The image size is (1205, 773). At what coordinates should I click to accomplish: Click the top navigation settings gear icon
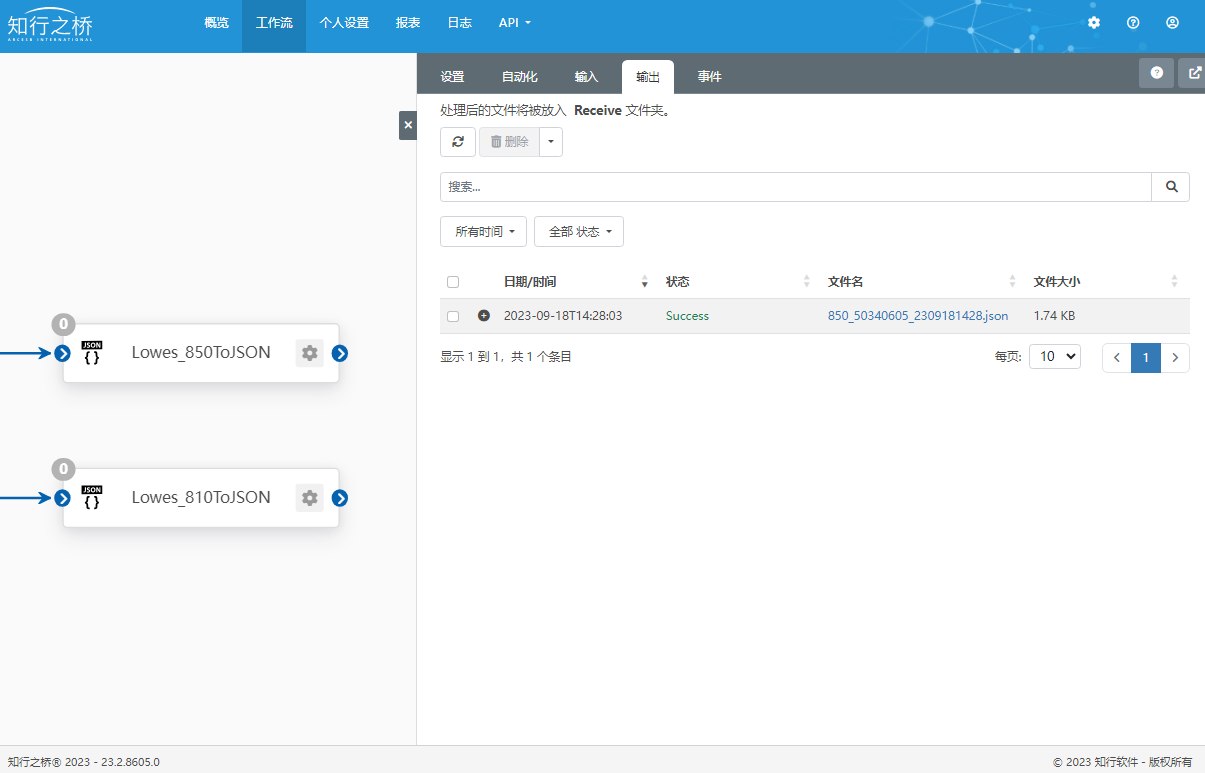coord(1094,23)
